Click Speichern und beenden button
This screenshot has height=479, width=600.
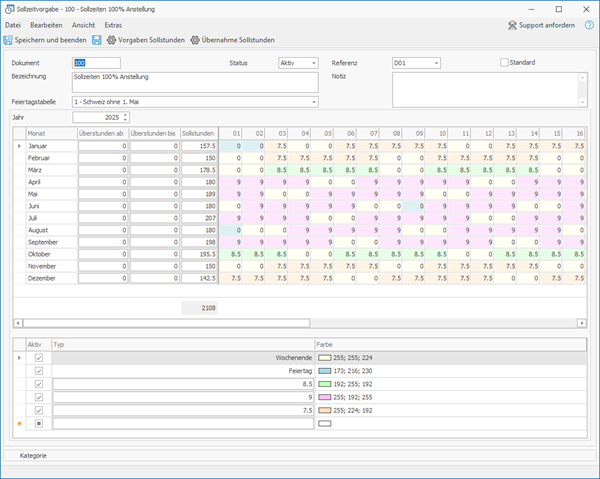[x=45, y=40]
